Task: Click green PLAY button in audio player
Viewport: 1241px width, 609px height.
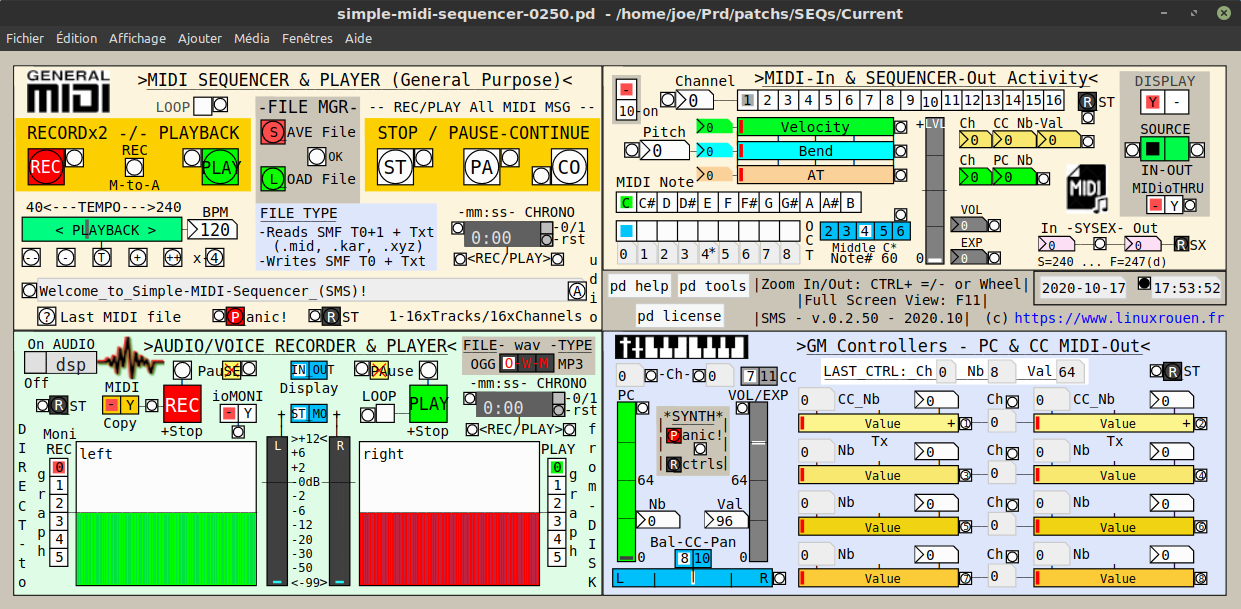Action: (x=428, y=404)
